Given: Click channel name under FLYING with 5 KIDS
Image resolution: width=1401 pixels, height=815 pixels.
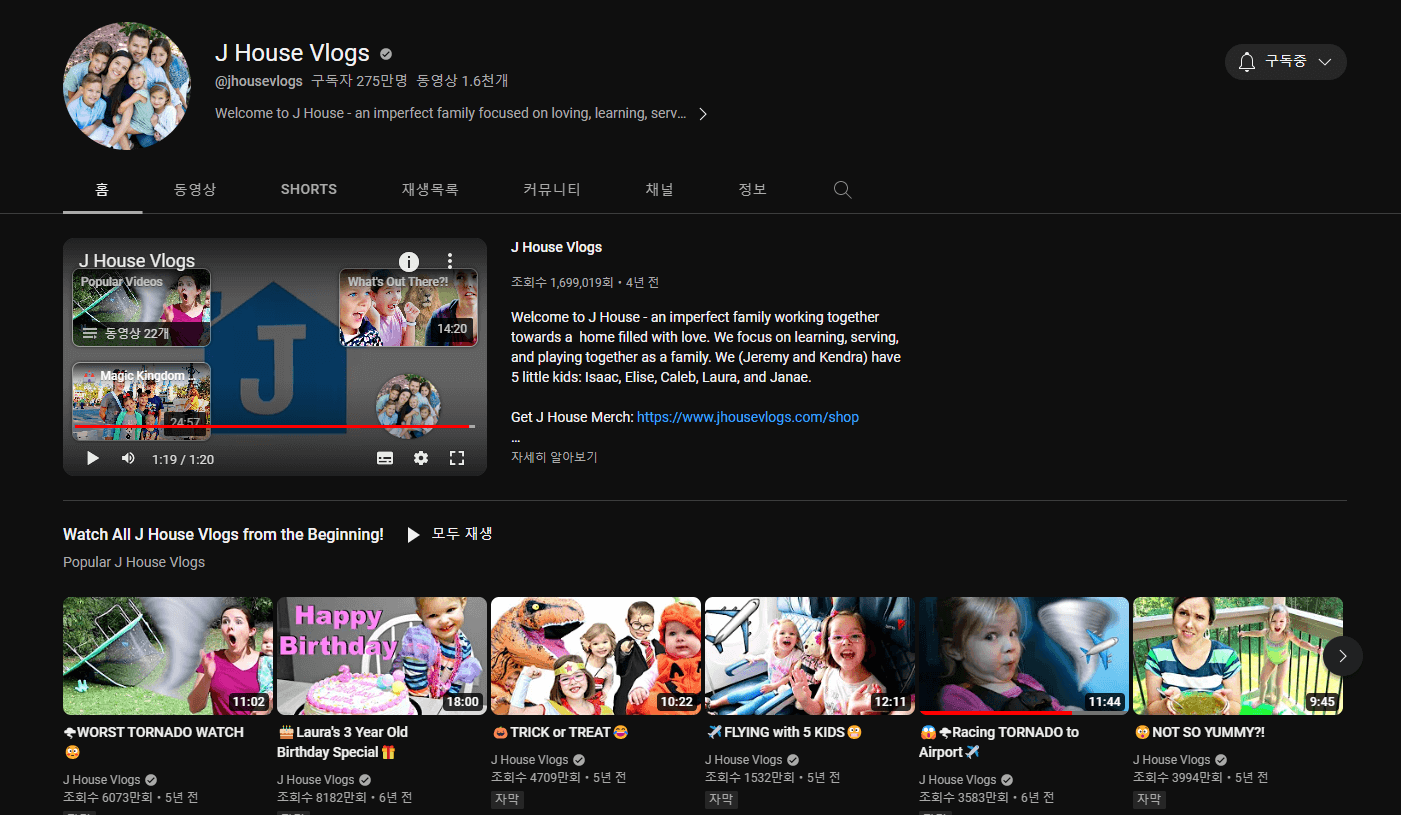Looking at the screenshot, I should [x=743, y=760].
